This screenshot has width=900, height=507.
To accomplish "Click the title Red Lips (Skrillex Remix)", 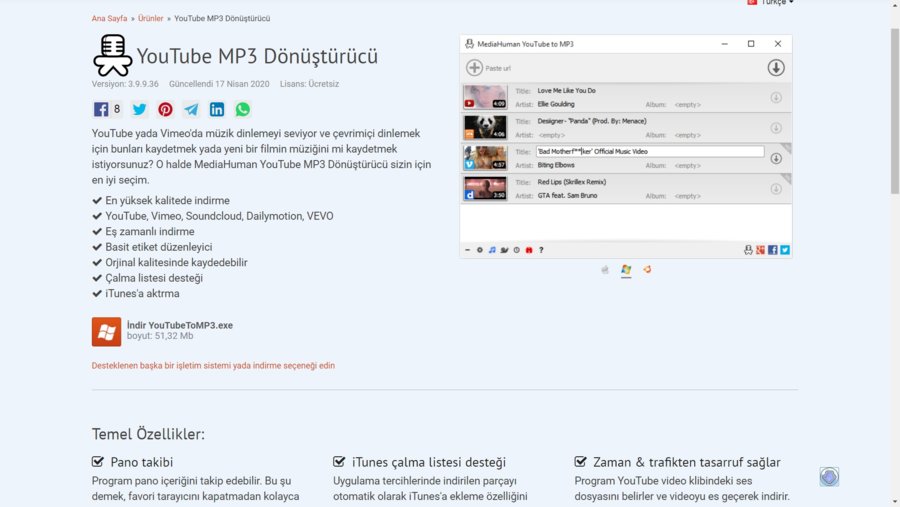I will [x=572, y=182].
